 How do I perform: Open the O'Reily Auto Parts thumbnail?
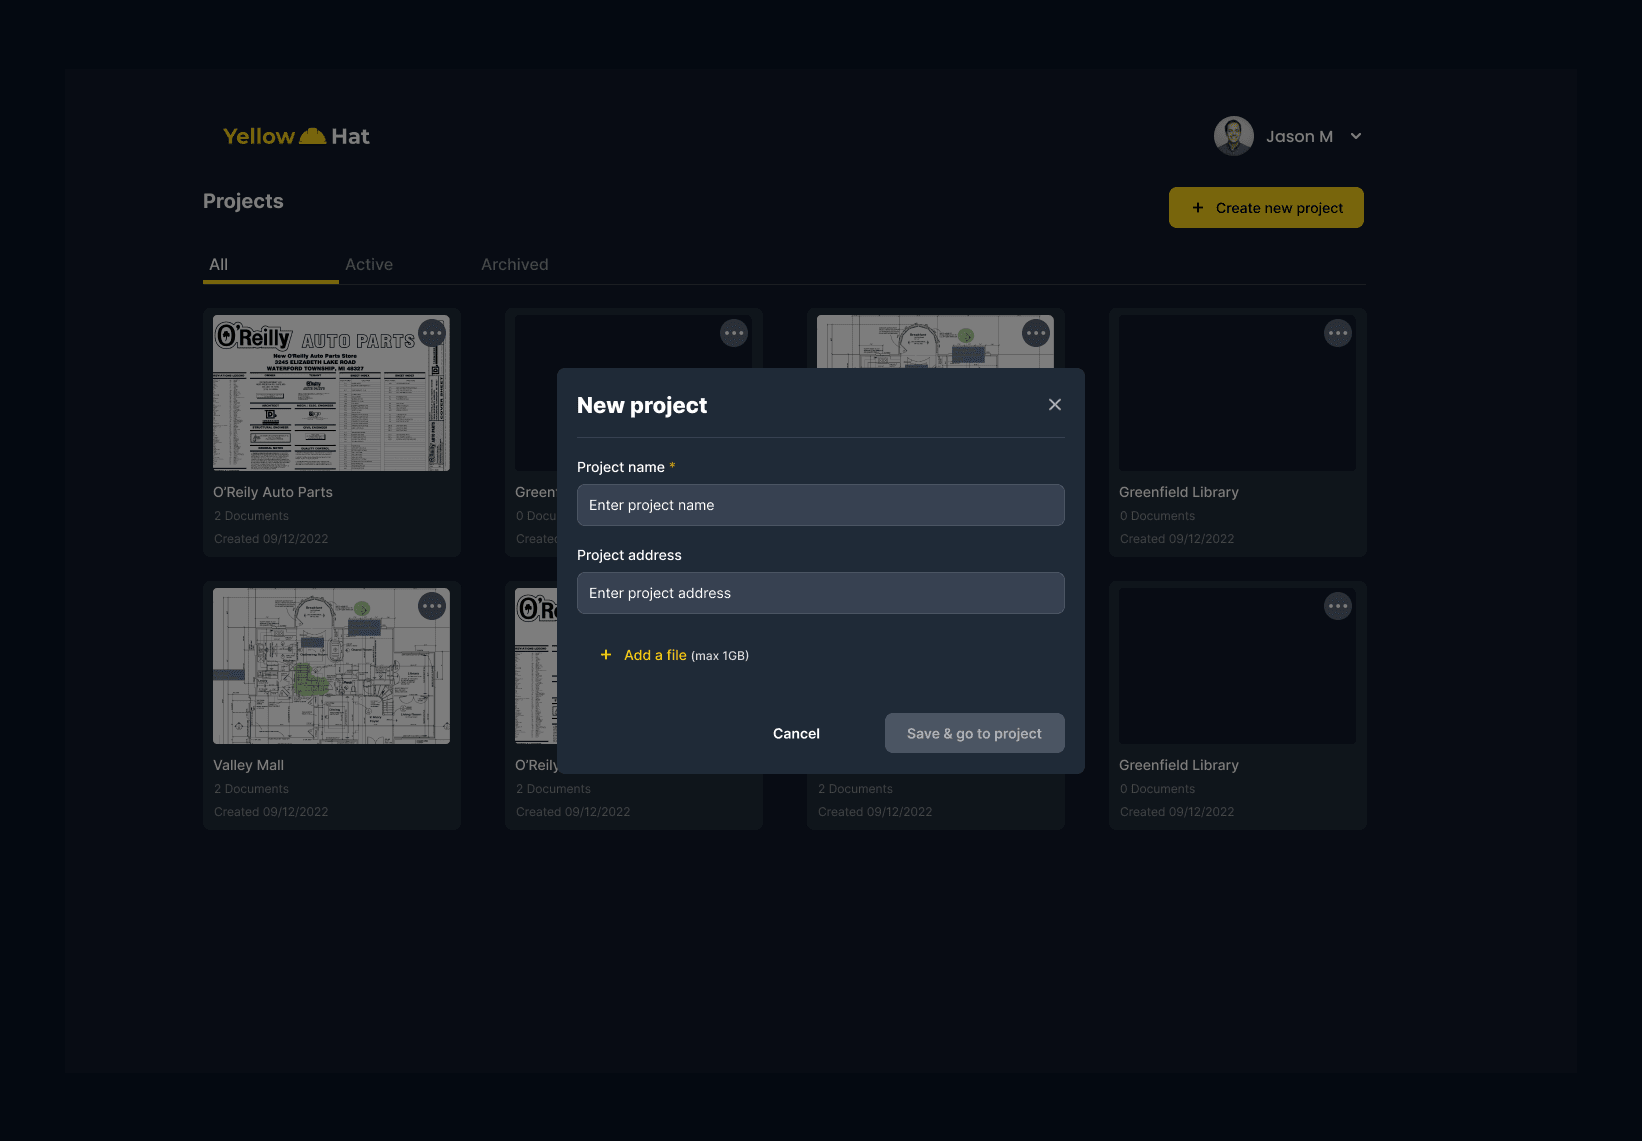click(x=331, y=393)
